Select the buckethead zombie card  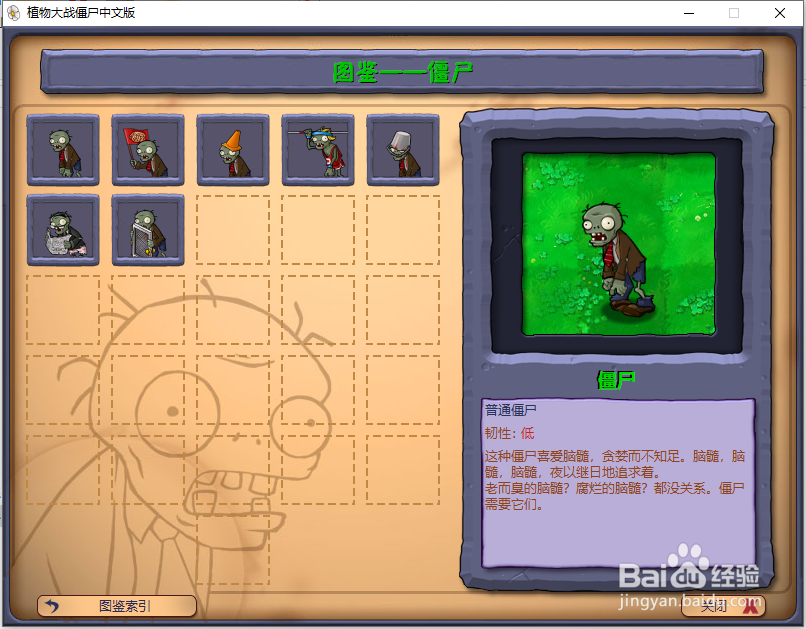[x=402, y=150]
